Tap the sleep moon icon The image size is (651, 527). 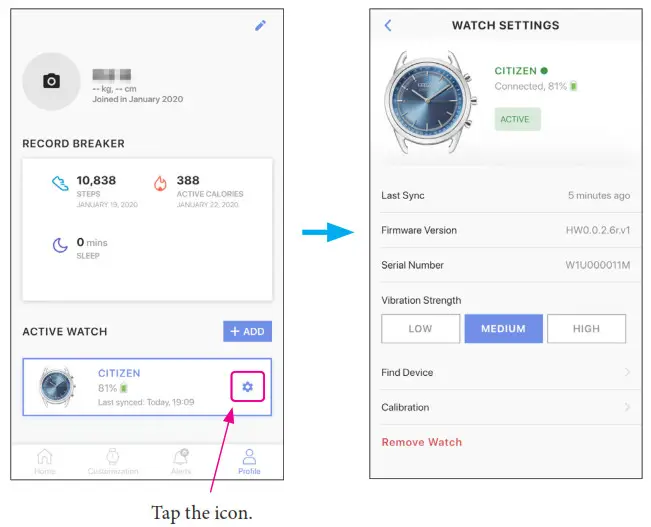[60, 245]
